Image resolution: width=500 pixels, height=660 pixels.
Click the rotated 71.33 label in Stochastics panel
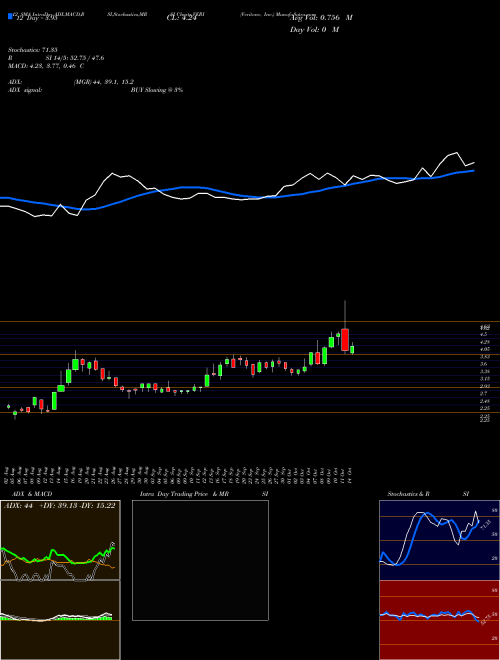tap(486, 524)
